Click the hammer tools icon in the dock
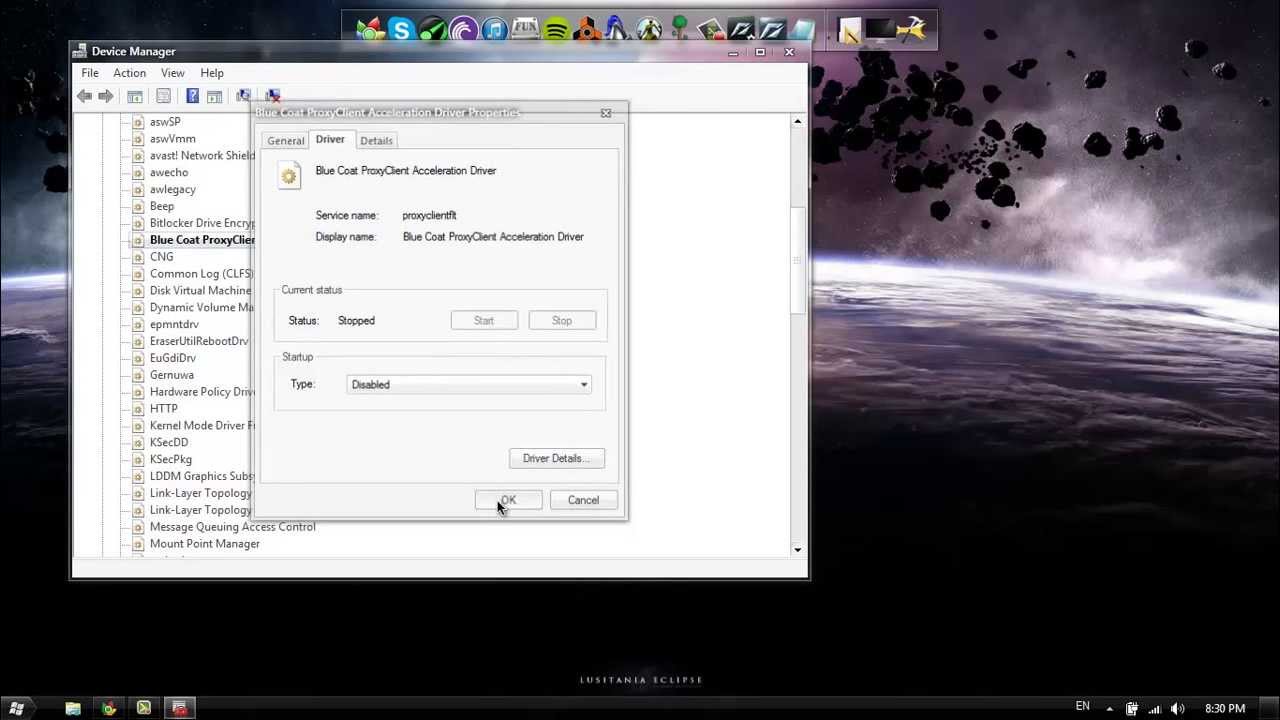The height and width of the screenshot is (720, 1280). [911, 30]
